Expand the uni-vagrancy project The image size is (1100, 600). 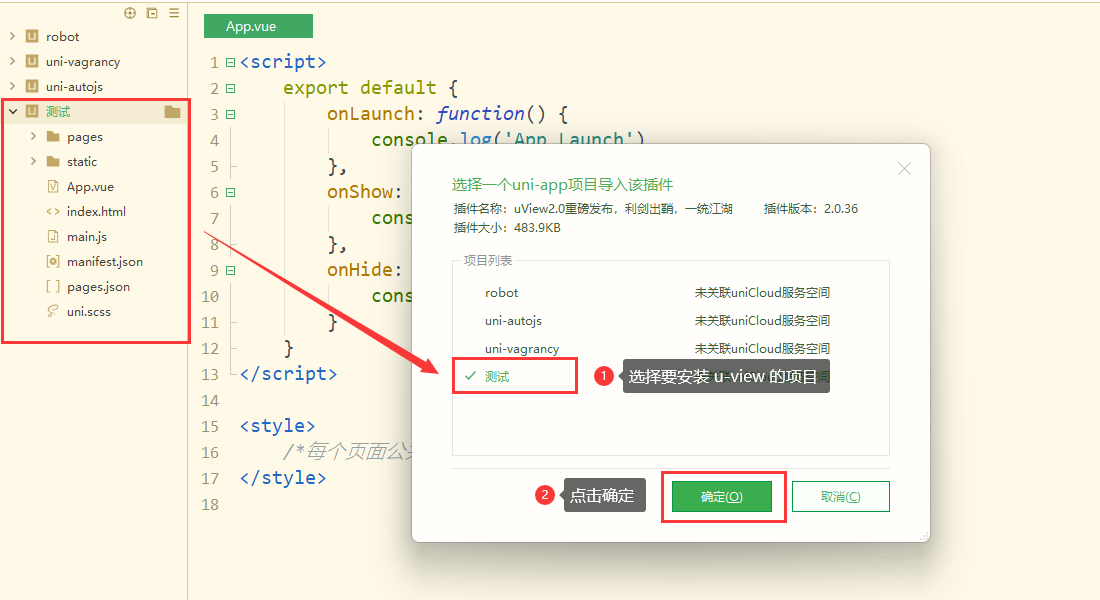click(13, 61)
